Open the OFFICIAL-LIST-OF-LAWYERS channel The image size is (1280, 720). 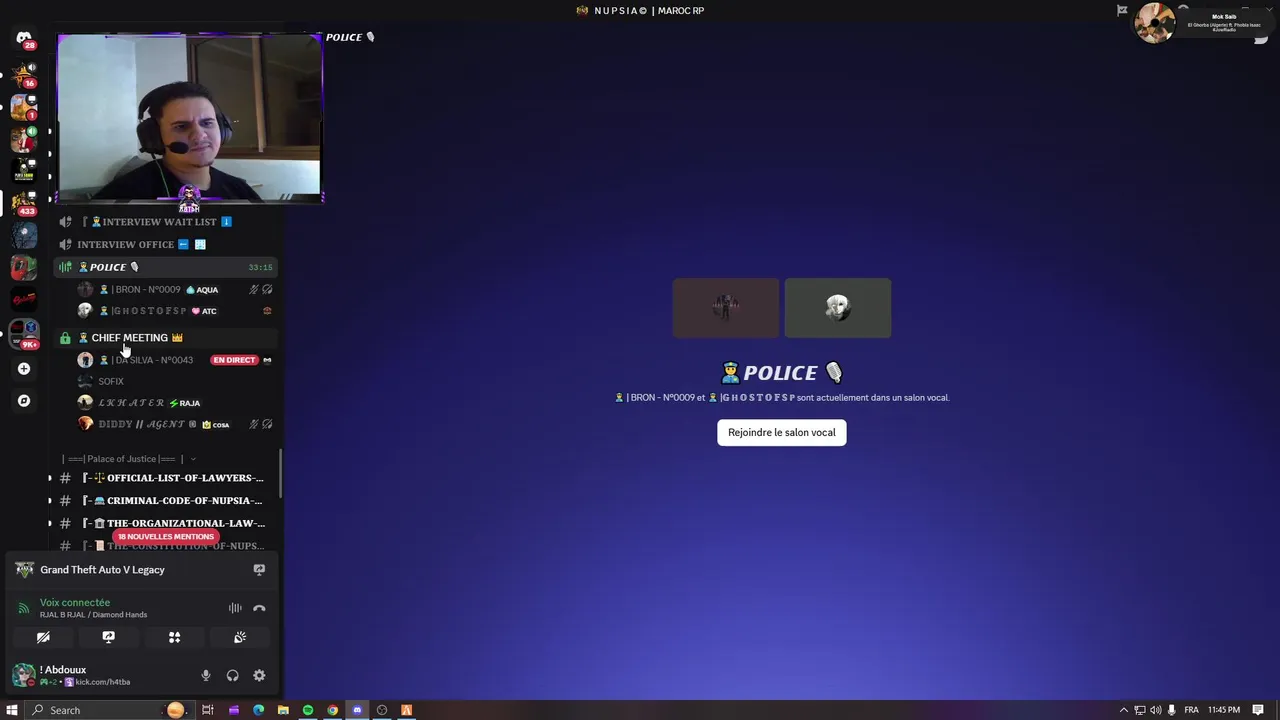[x=164, y=478]
